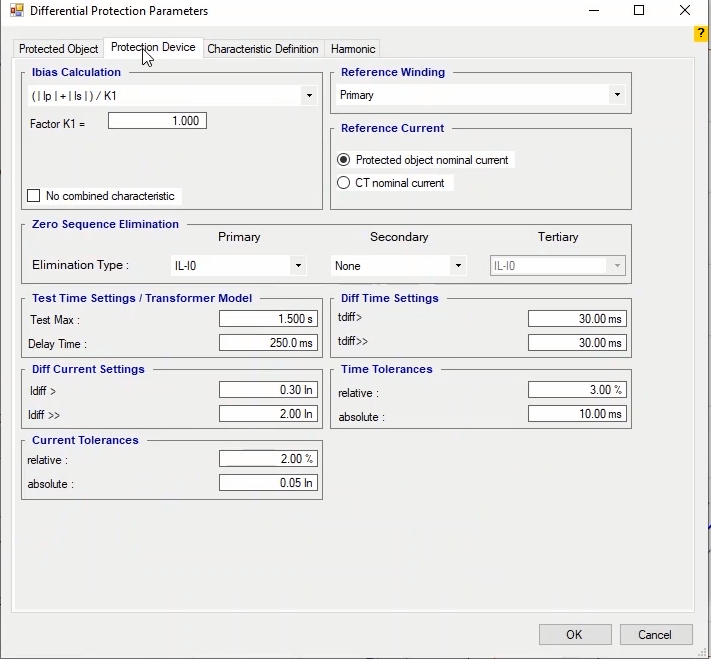Click the tdiff>> time setting field
The height and width of the screenshot is (659, 711).
click(x=576, y=343)
